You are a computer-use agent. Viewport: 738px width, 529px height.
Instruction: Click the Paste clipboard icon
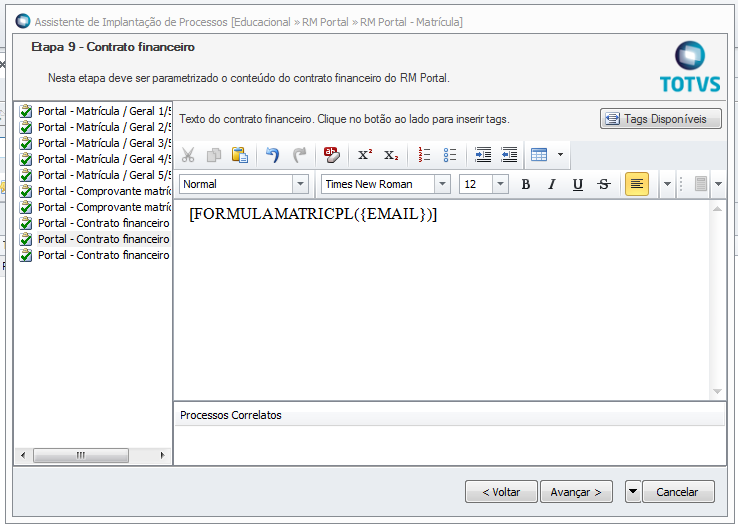pos(240,155)
